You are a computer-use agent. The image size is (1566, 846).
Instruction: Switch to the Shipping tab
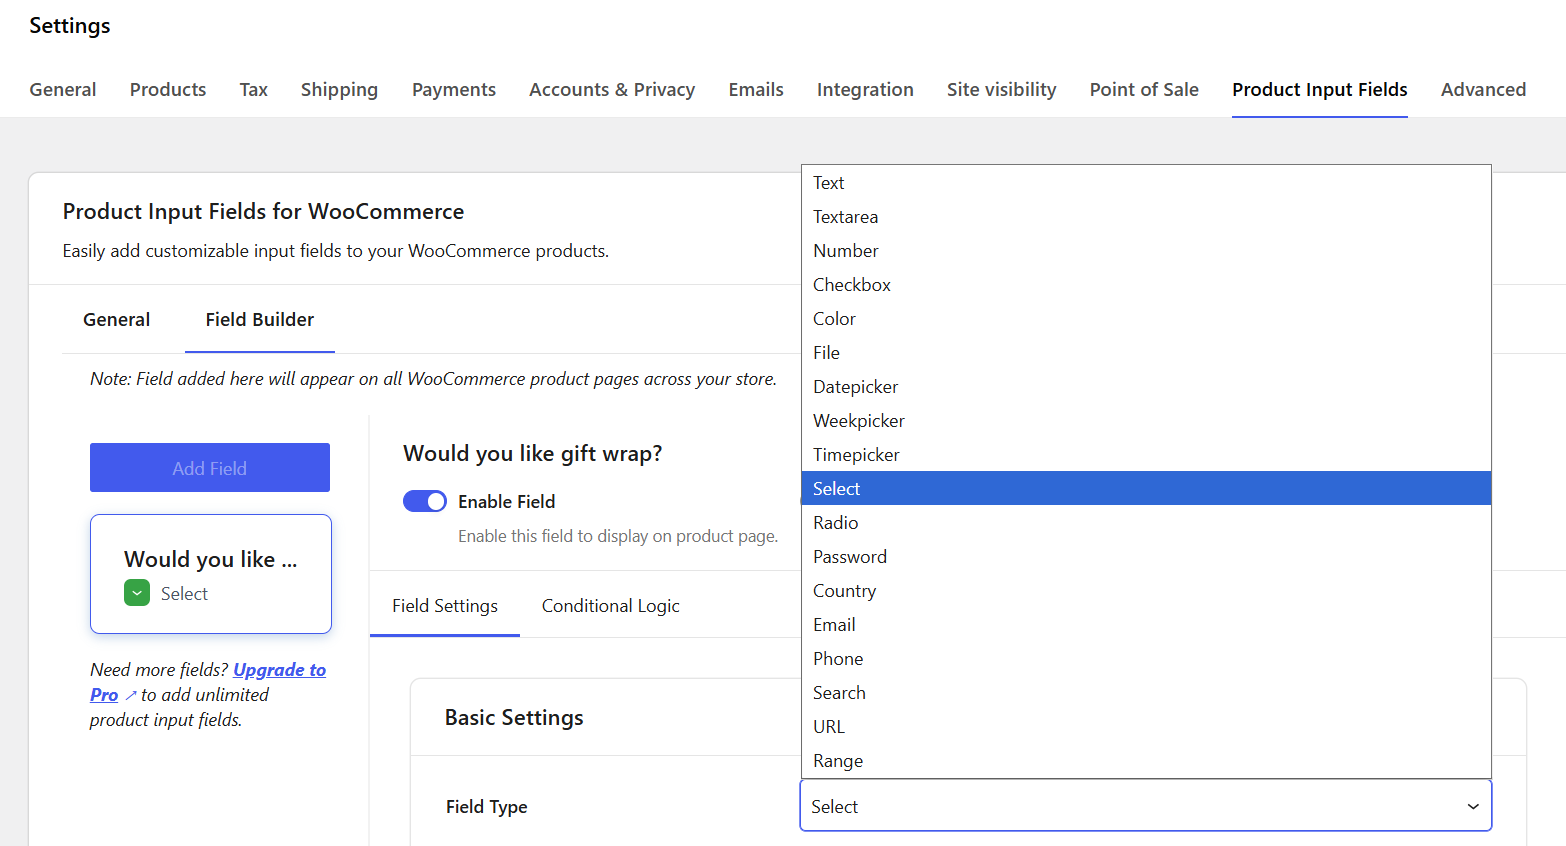point(339,90)
